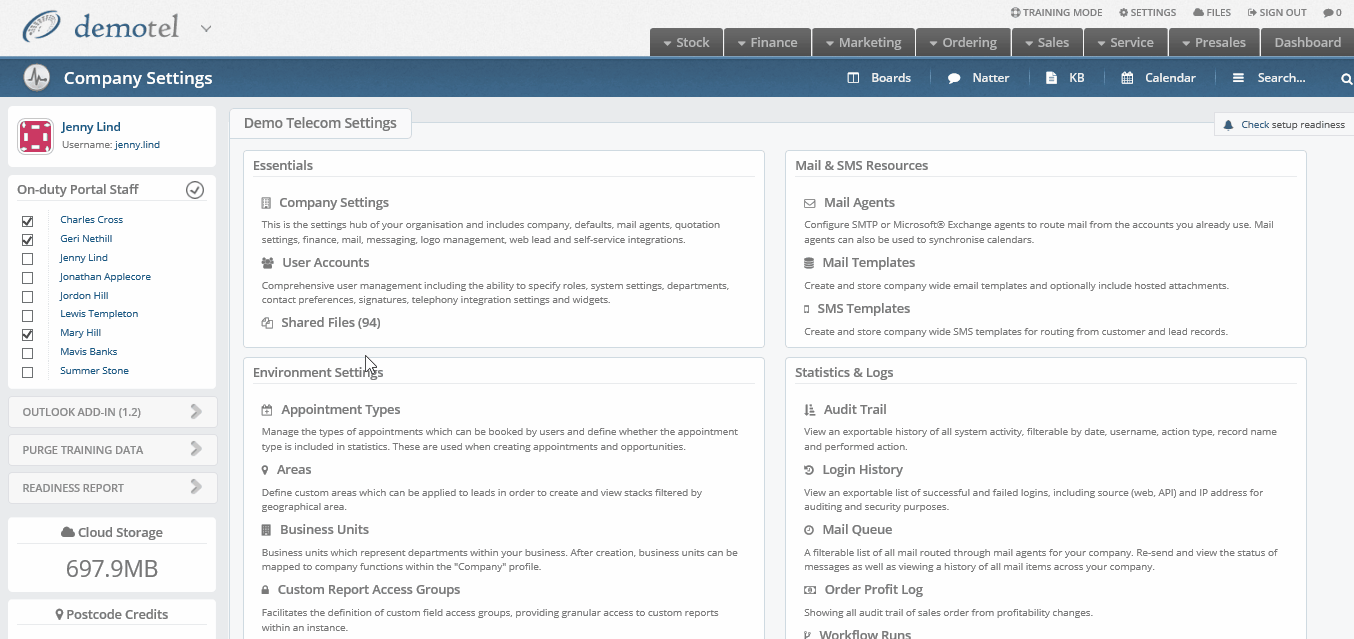This screenshot has width=1354, height=639.
Task: Click the Custom Report Access Groups lock icon
Action: pyautogui.click(x=265, y=590)
